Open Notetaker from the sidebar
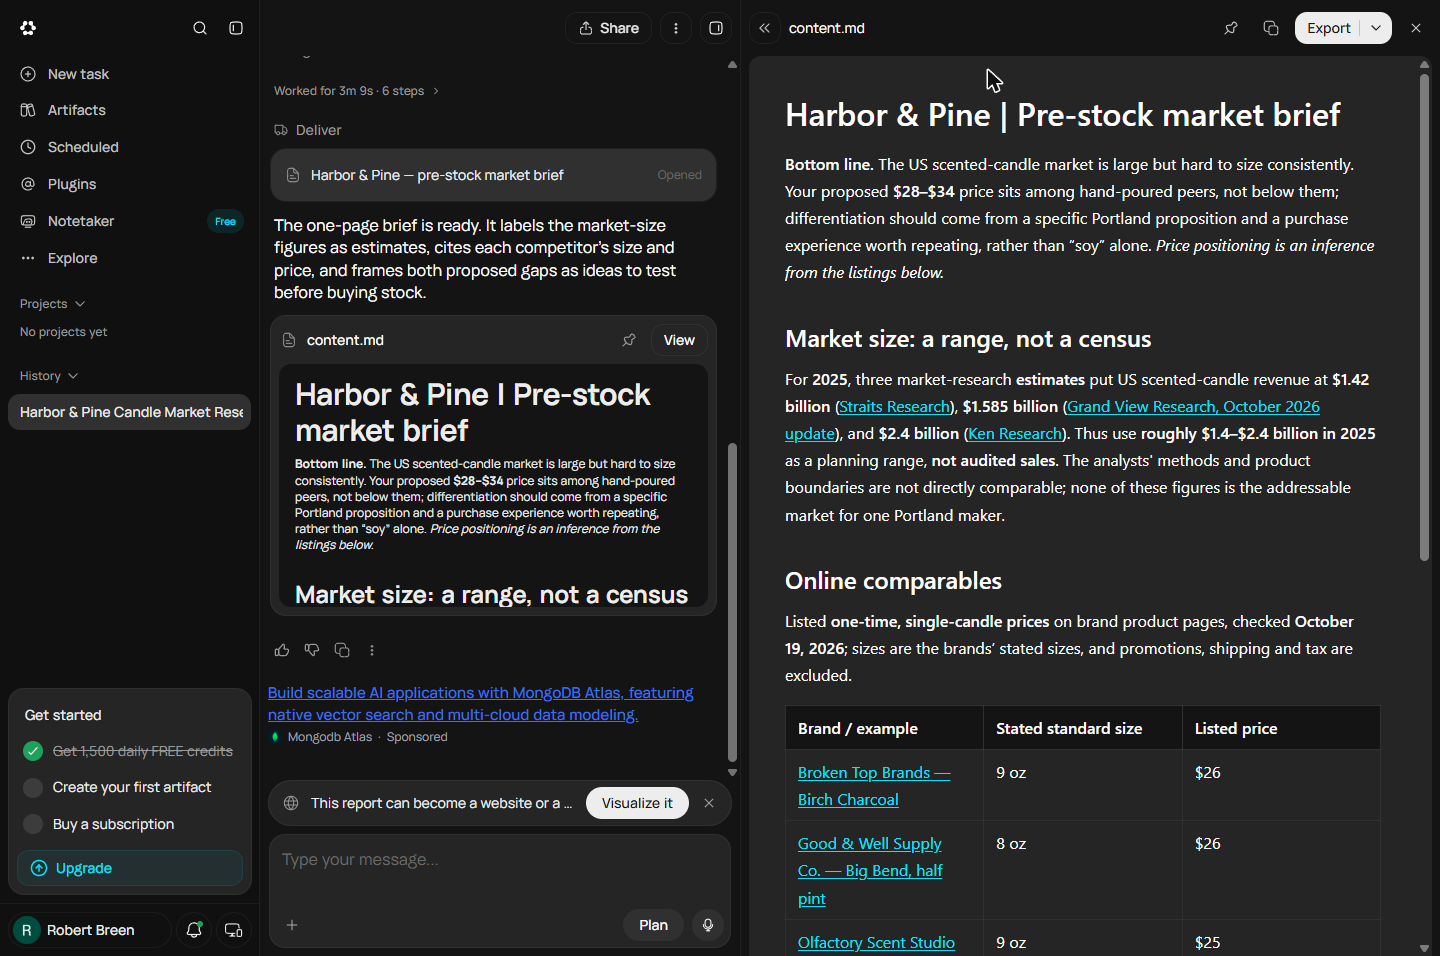Viewport: 1440px width, 956px height. click(129, 221)
